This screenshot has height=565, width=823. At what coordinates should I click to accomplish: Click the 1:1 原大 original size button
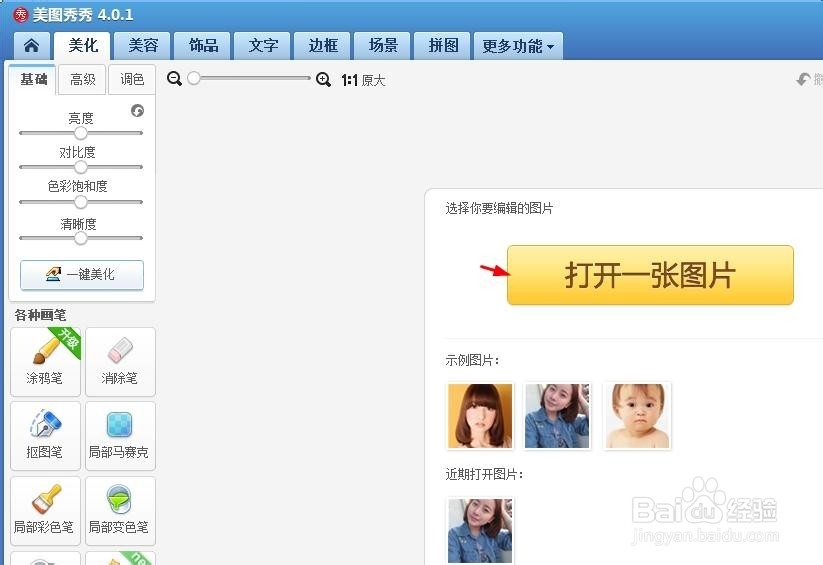point(364,80)
